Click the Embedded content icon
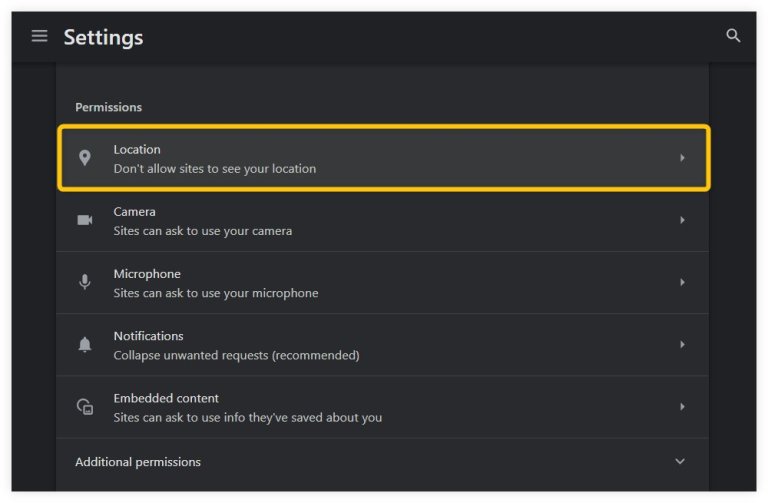The height and width of the screenshot is (503, 768). tap(85, 407)
